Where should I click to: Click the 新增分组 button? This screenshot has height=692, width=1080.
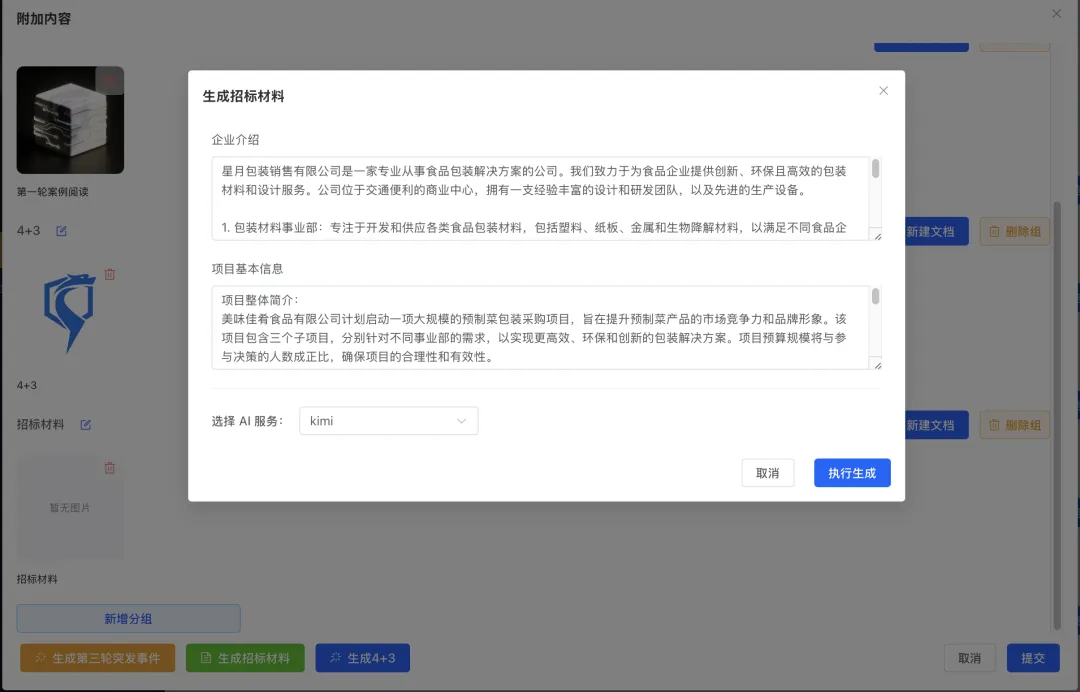128,618
